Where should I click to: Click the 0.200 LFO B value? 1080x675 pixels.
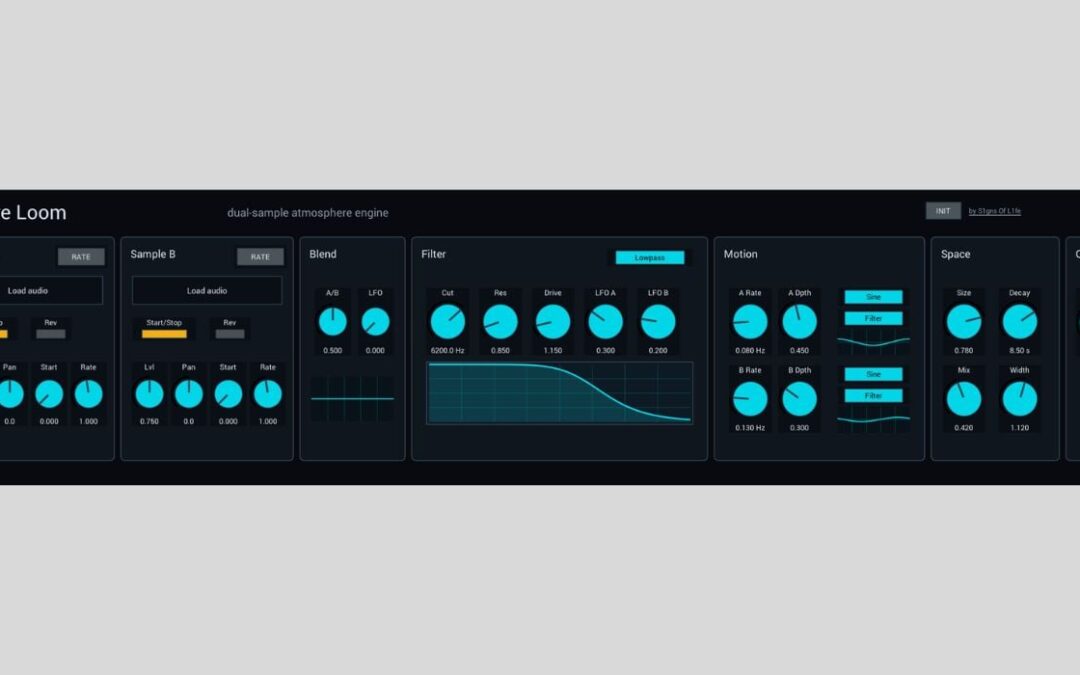click(x=658, y=351)
